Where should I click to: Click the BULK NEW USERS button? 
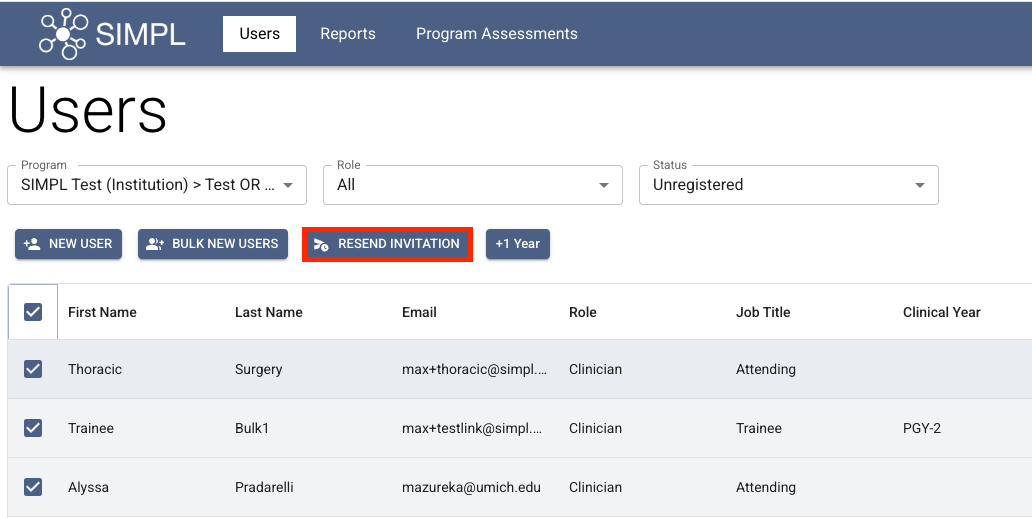click(213, 244)
